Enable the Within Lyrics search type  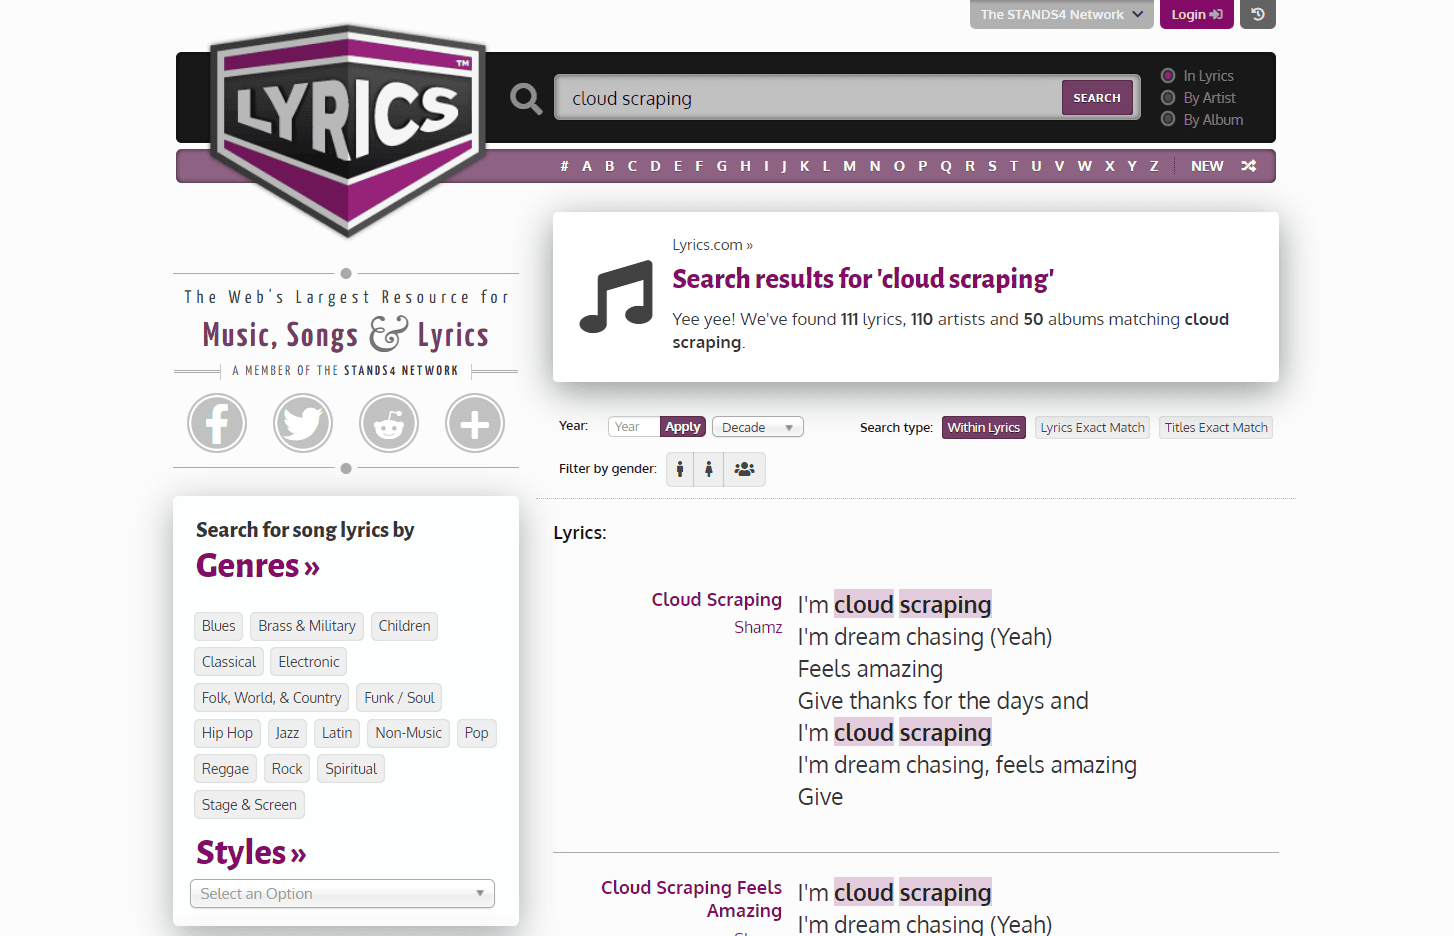pos(984,427)
